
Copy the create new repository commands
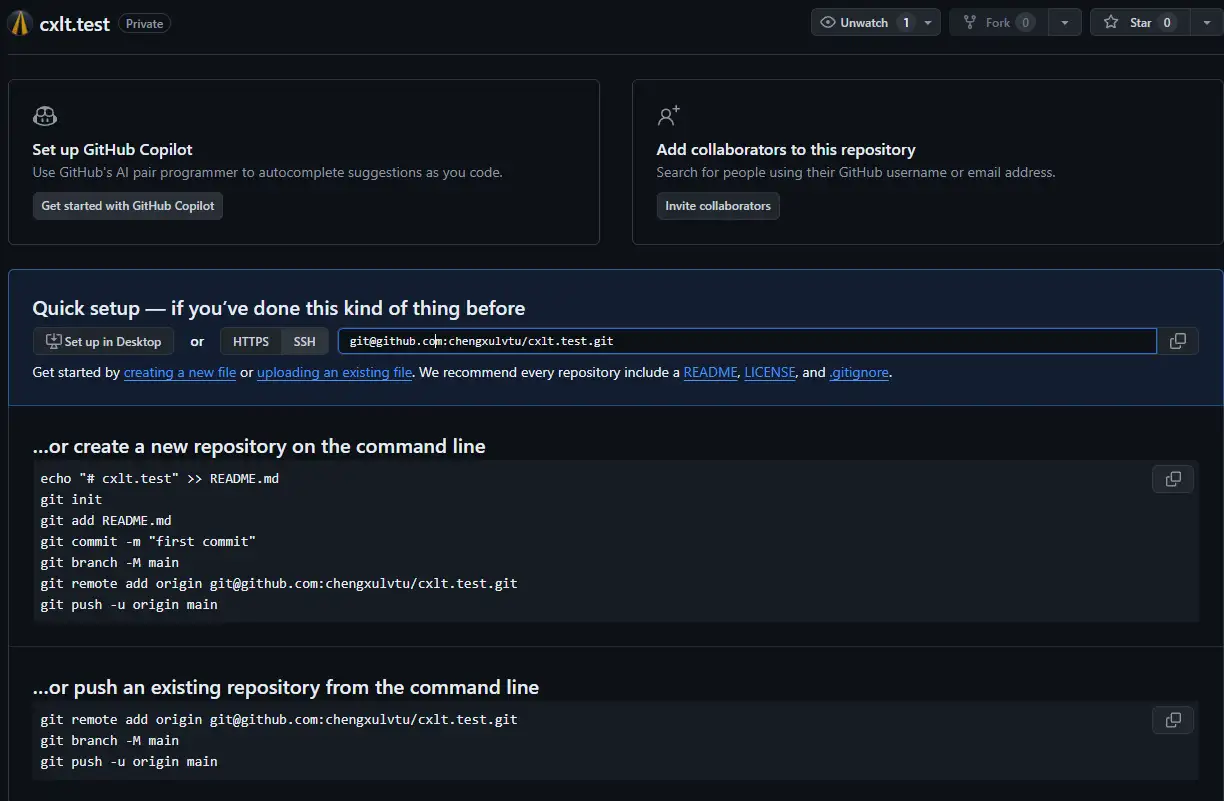pyautogui.click(x=1173, y=479)
